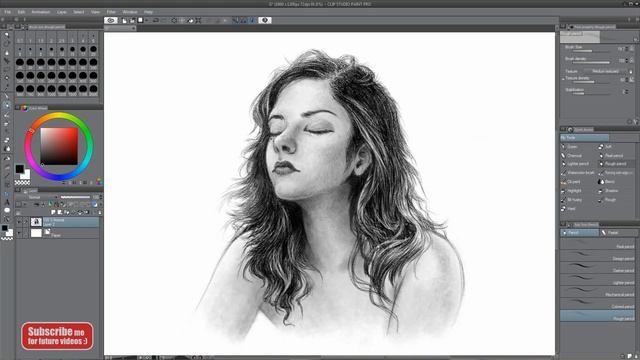The image size is (640, 360).
Task: Choose the Colored pencil sub tool
Action: (x=598, y=304)
